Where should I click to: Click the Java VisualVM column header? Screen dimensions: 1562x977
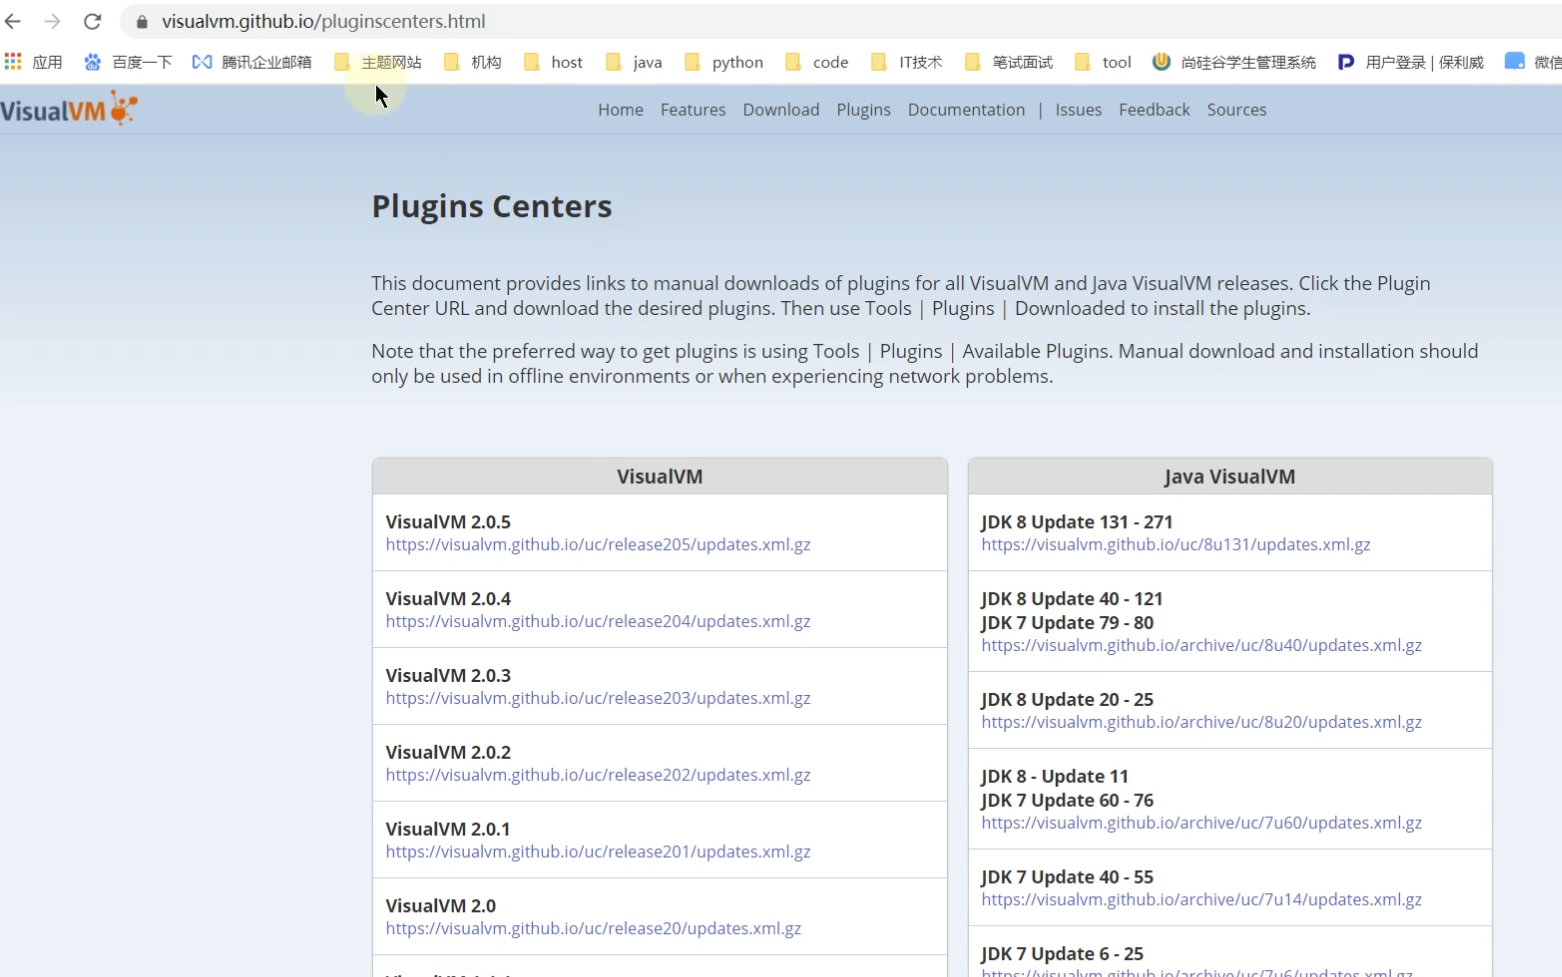(1230, 477)
